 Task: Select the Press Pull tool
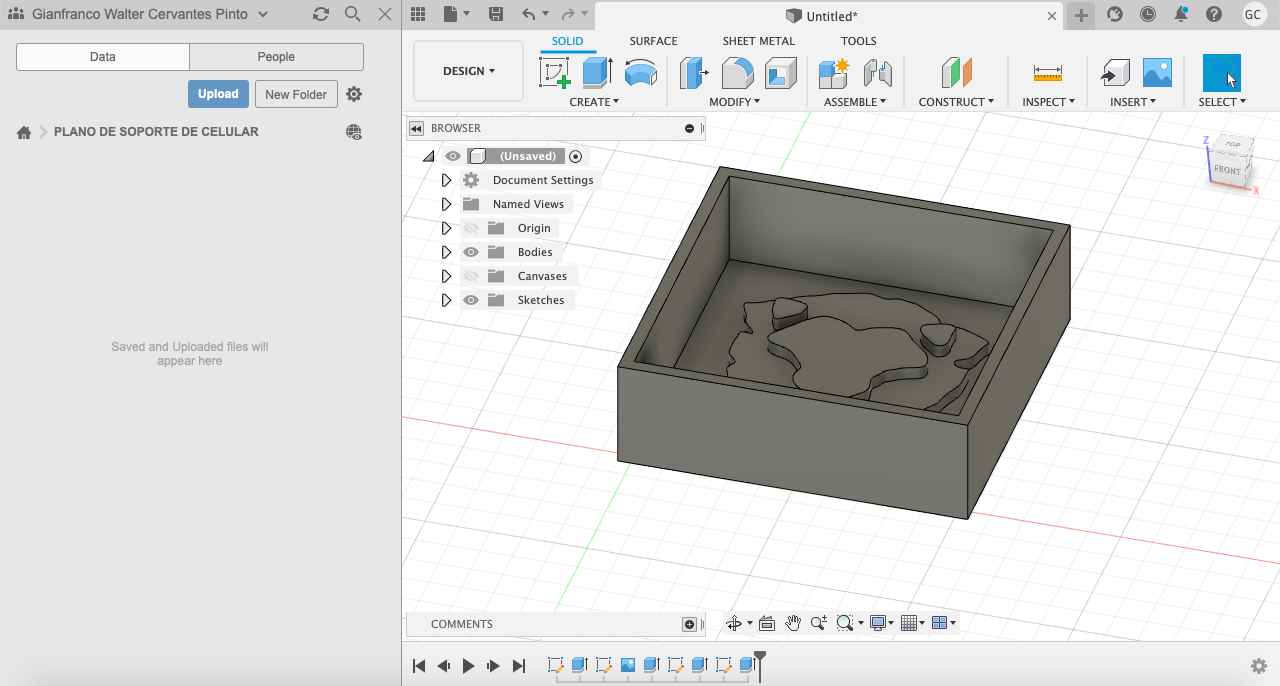[694, 73]
